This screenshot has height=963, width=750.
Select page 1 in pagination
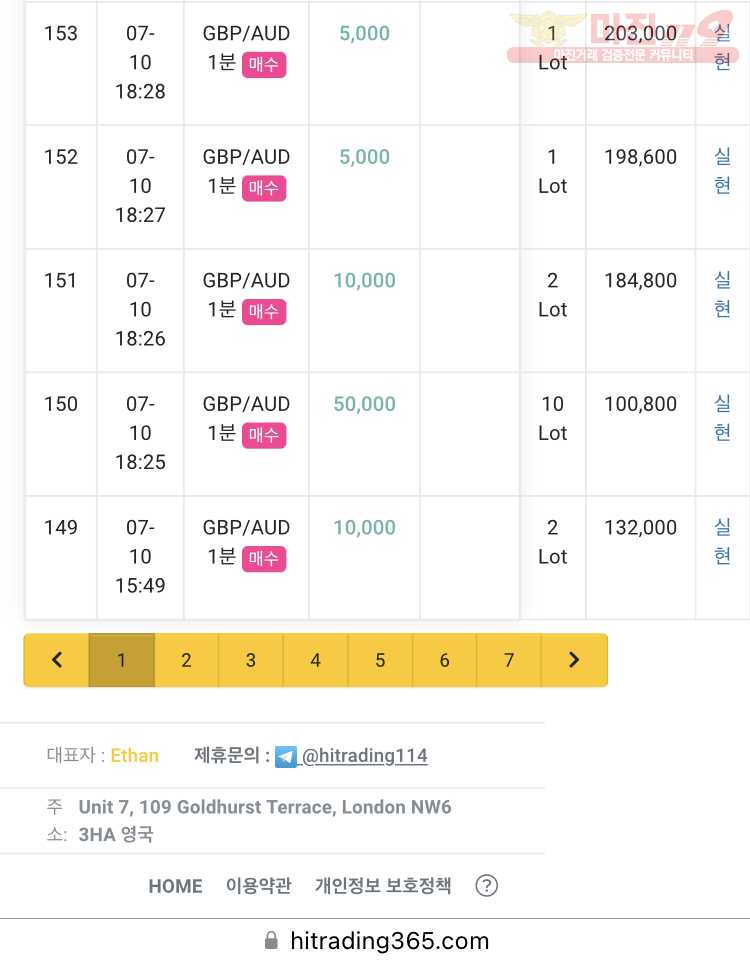122,660
